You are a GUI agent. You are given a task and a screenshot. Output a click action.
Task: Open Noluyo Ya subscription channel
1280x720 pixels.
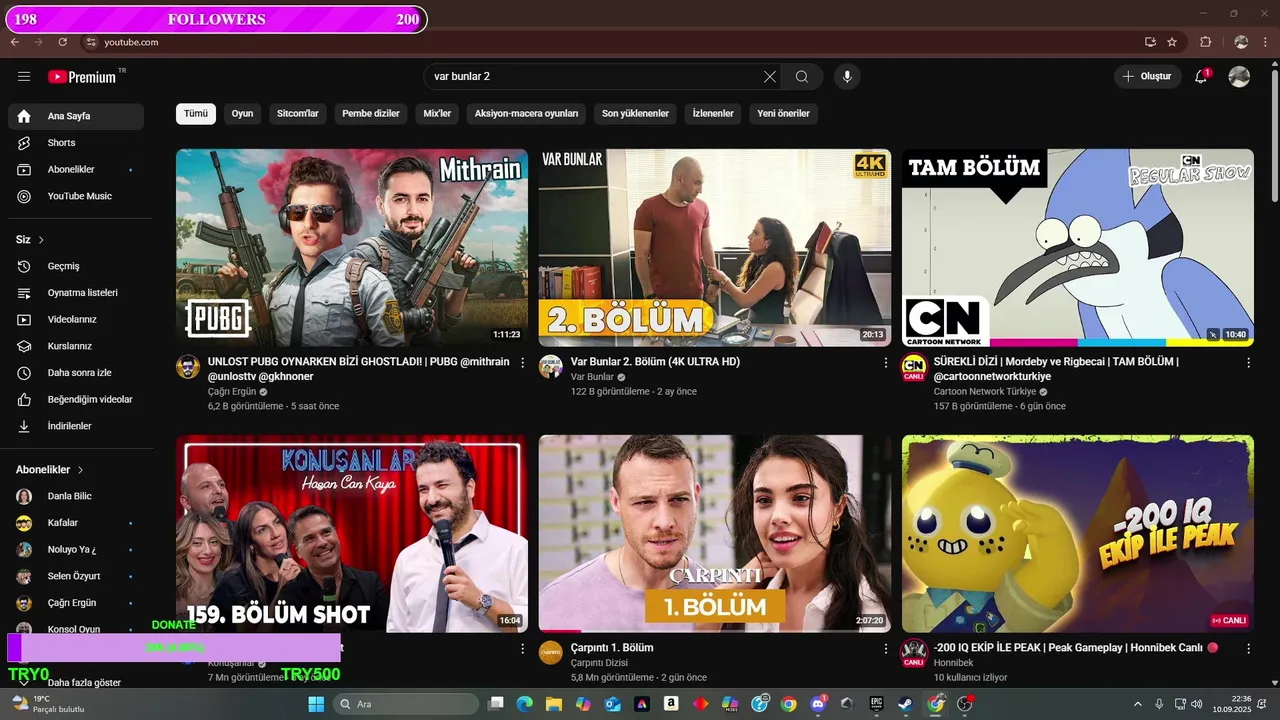tap(76, 550)
